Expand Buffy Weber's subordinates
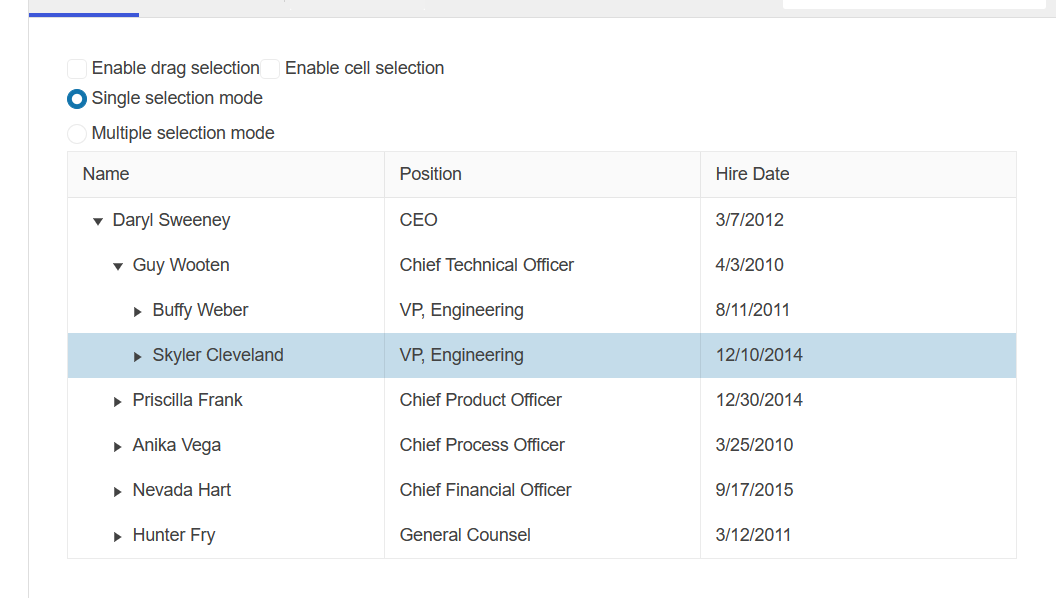This screenshot has width=1056, height=598. point(138,311)
